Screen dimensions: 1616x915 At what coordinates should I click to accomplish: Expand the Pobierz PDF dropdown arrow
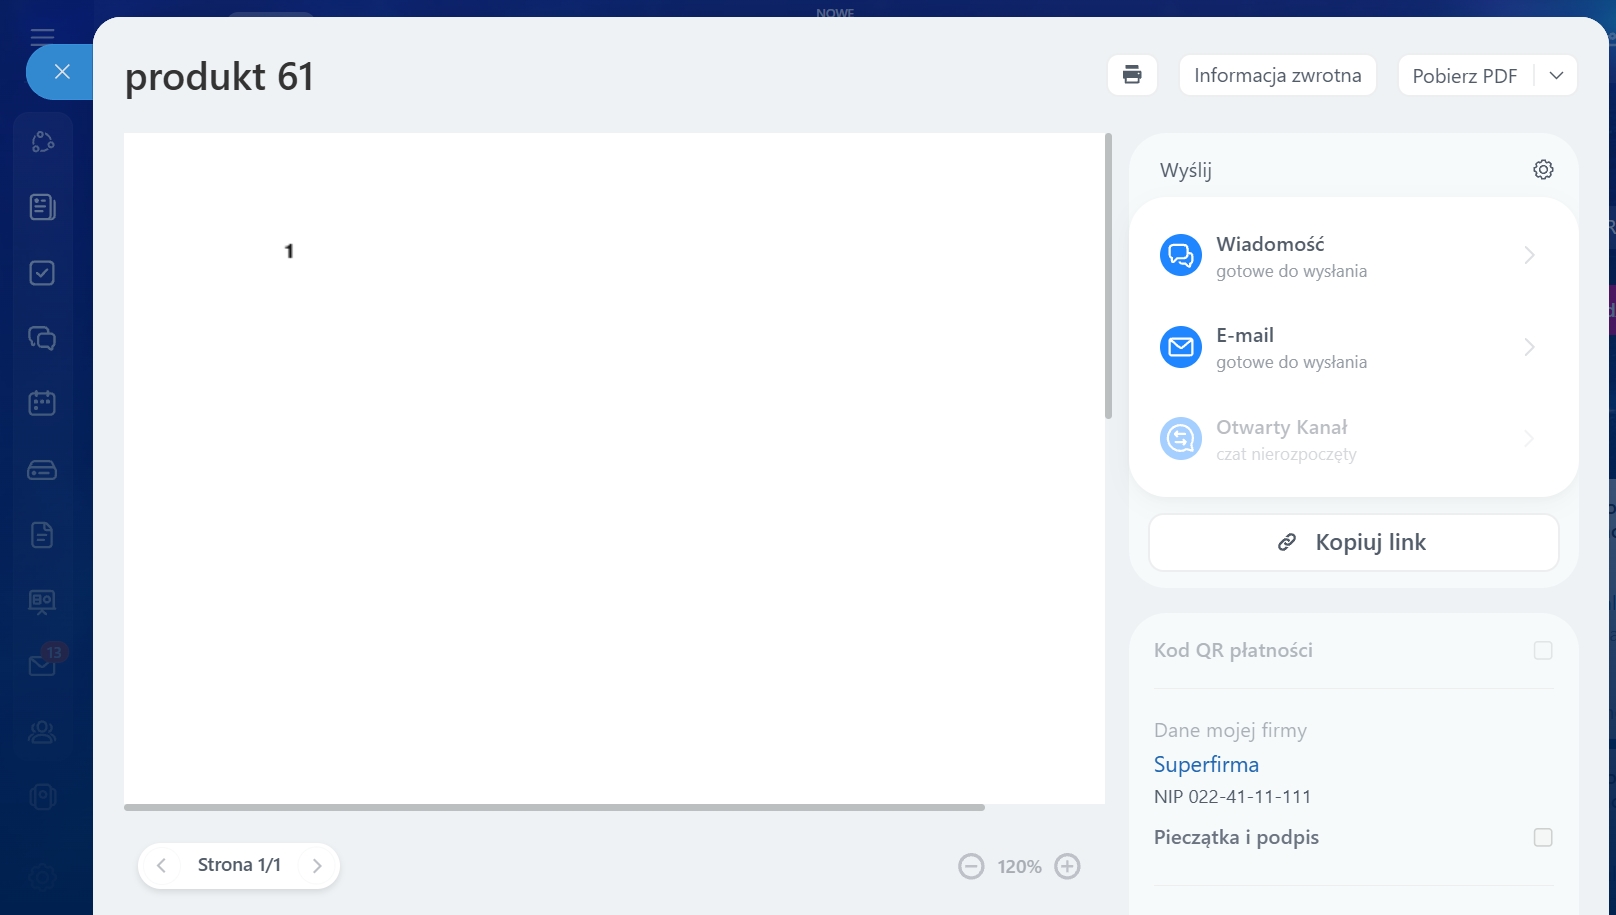click(1556, 76)
